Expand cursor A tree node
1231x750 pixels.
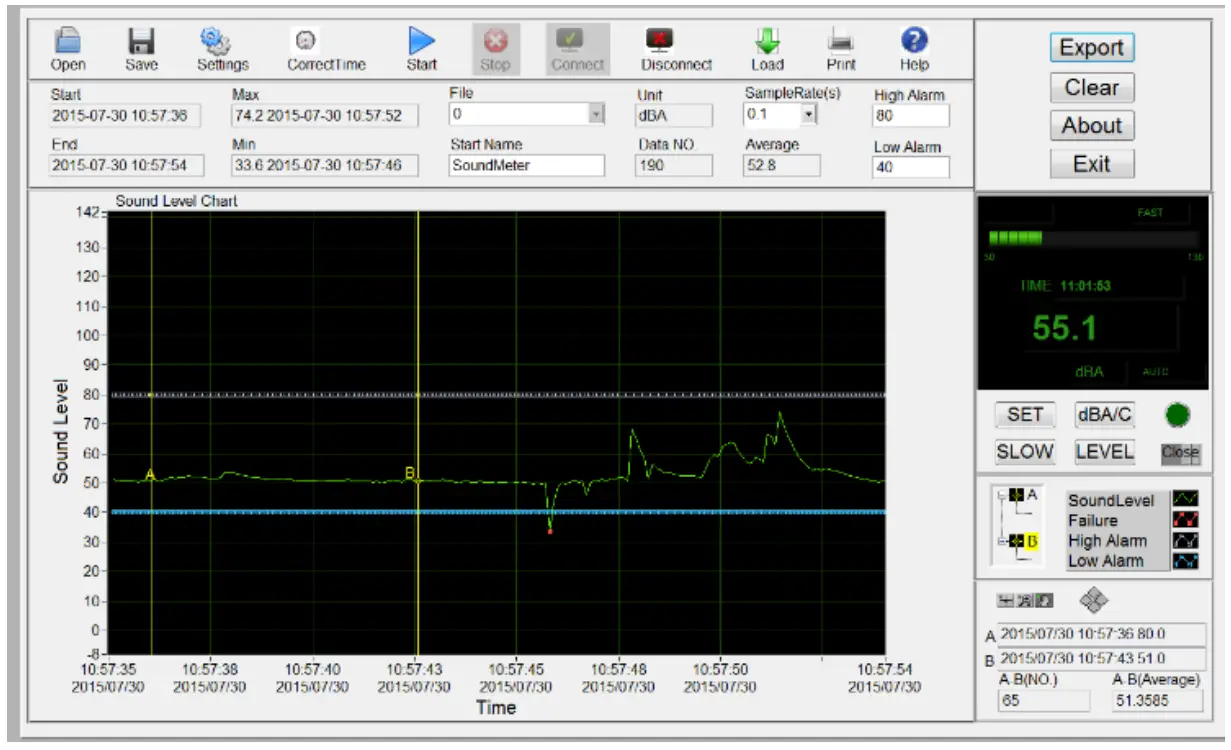pyautogui.click(x=1002, y=496)
